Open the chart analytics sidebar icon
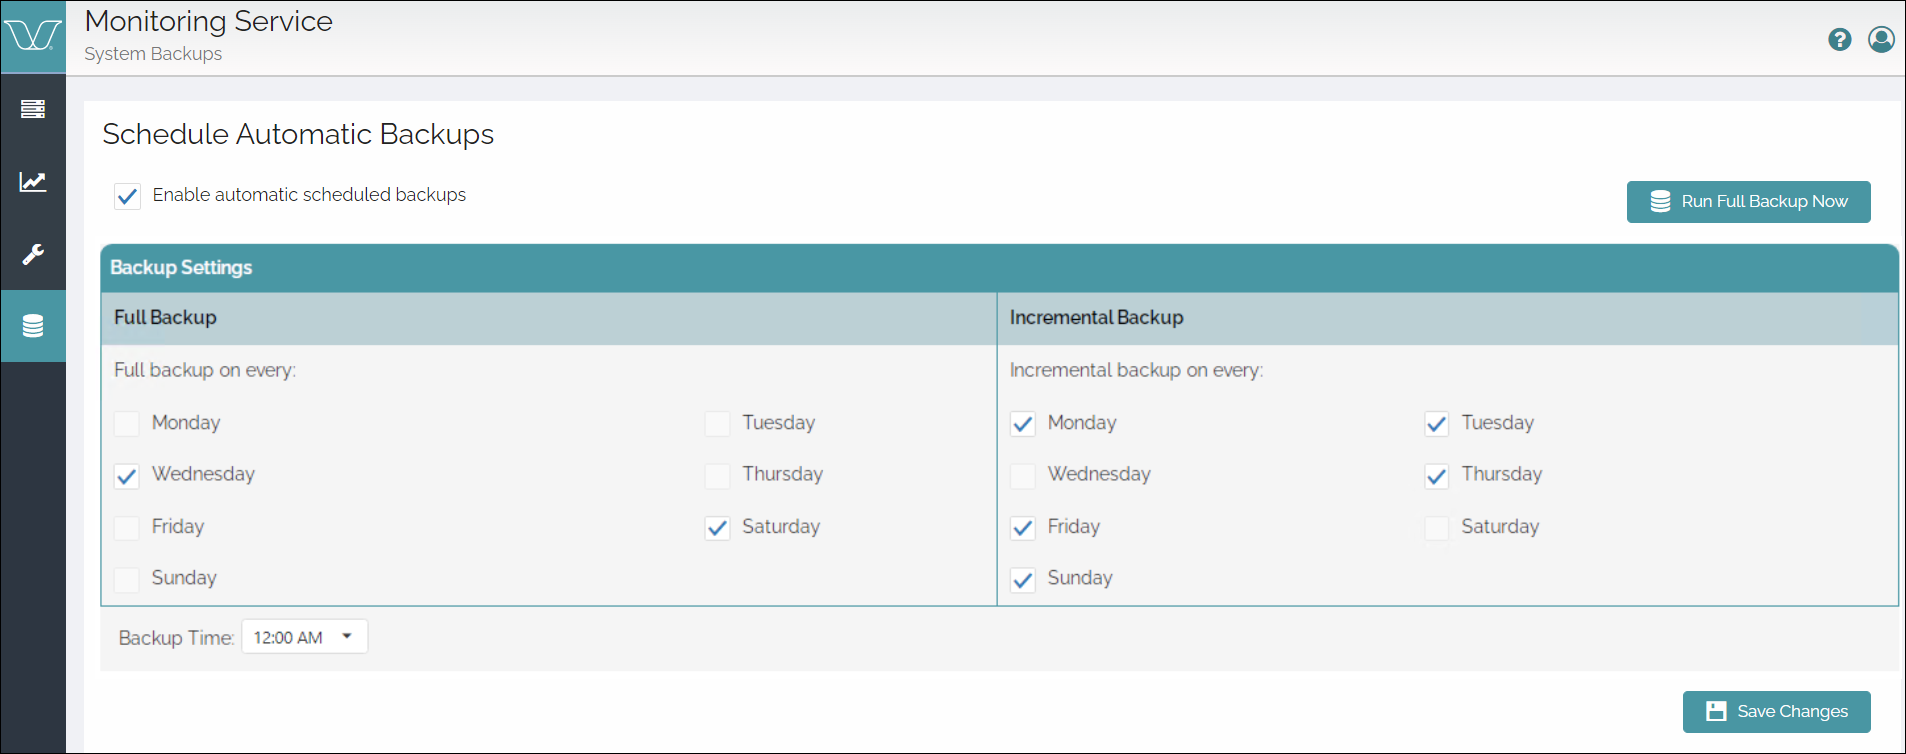 33,181
